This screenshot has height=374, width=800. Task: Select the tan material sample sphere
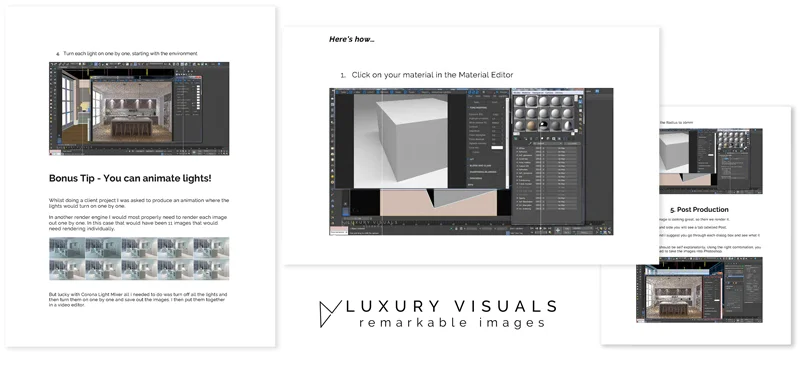coord(531,126)
